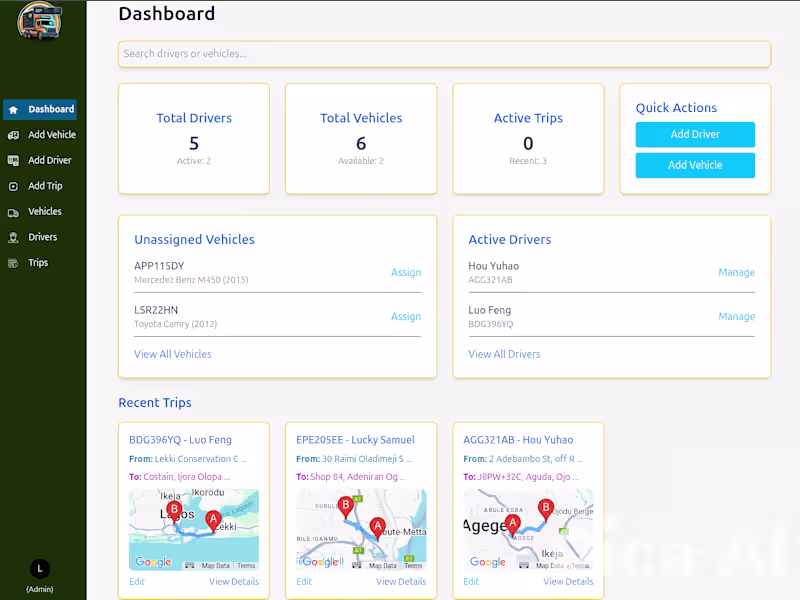800x600 pixels.
Task: Click the Drivers person icon in sidebar
Action: click(13, 237)
